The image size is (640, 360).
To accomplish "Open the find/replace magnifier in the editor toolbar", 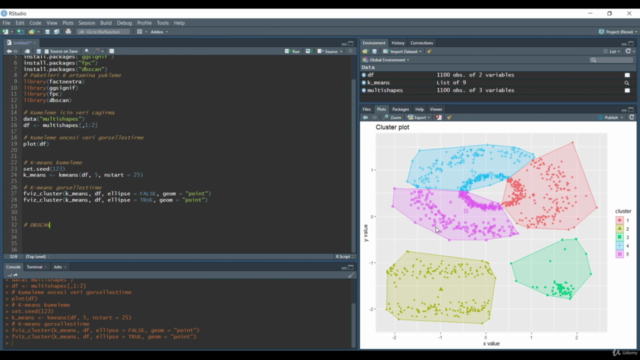I will coord(87,51).
